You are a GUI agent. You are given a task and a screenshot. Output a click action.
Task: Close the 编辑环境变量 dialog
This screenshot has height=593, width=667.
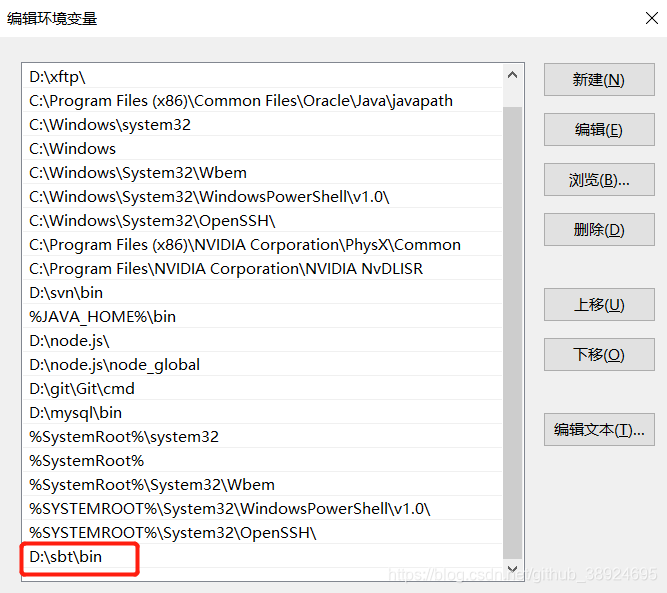coord(652,18)
